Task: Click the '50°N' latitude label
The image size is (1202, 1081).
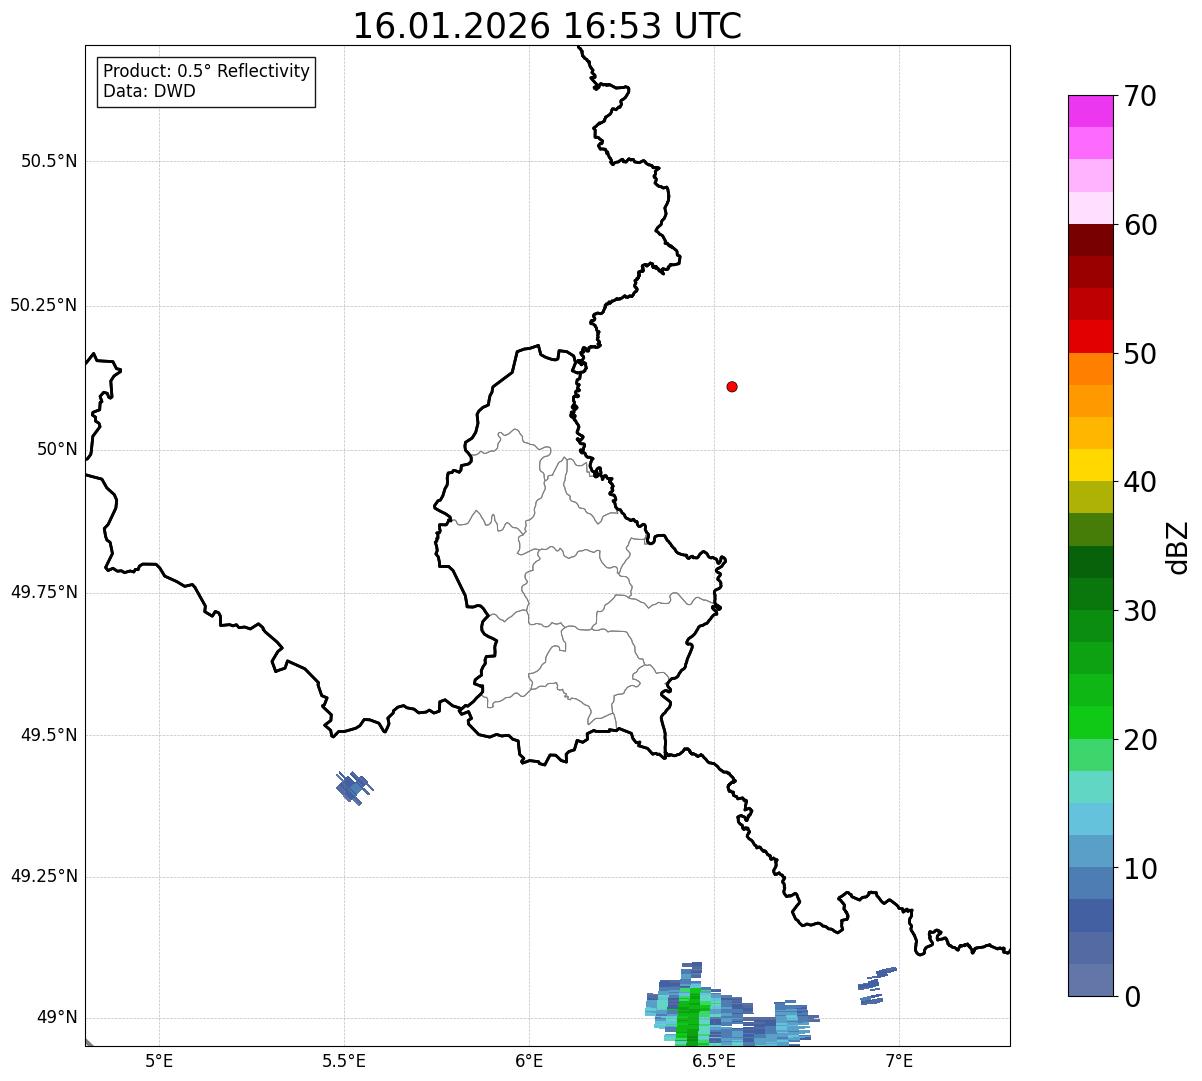Action: pyautogui.click(x=57, y=449)
